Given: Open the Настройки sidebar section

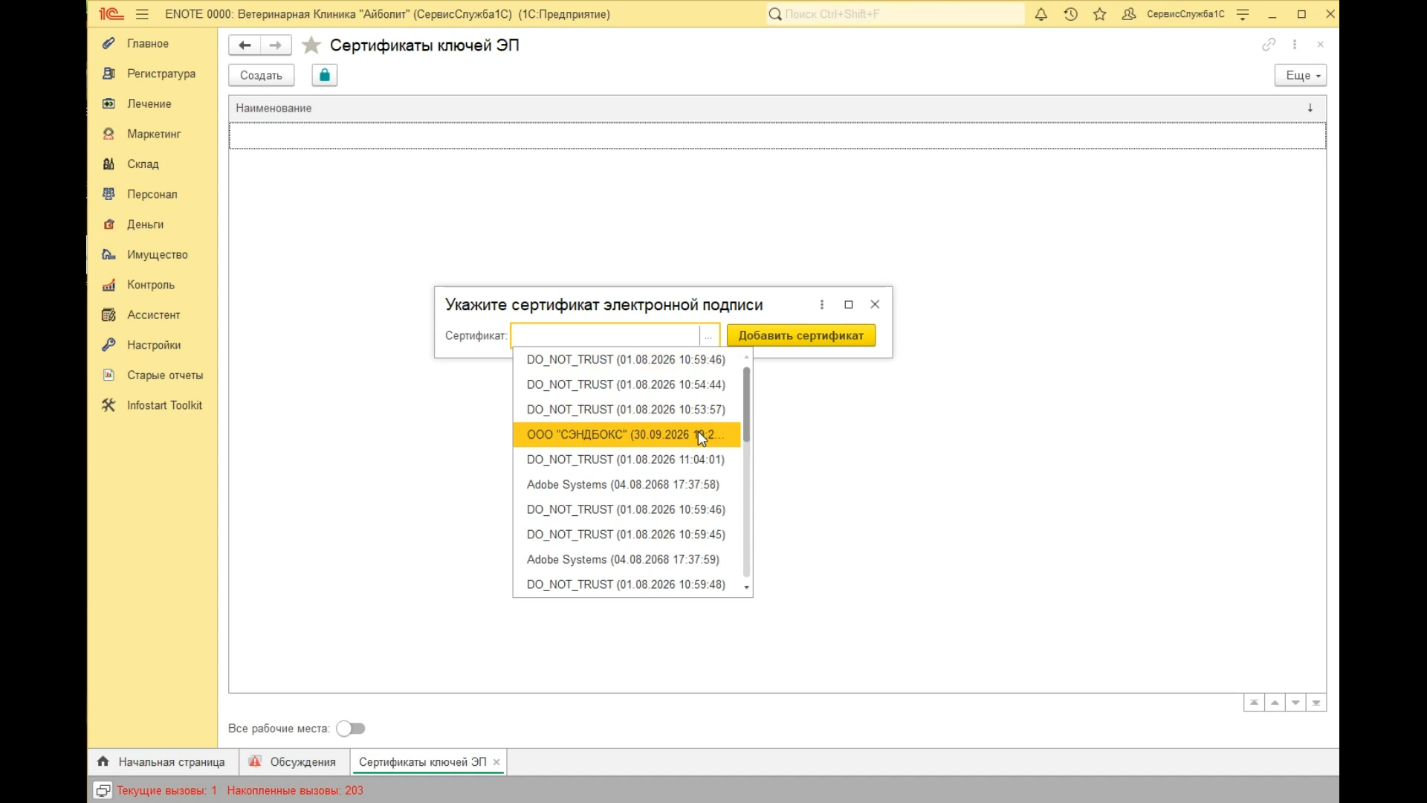Looking at the screenshot, I should (x=154, y=345).
